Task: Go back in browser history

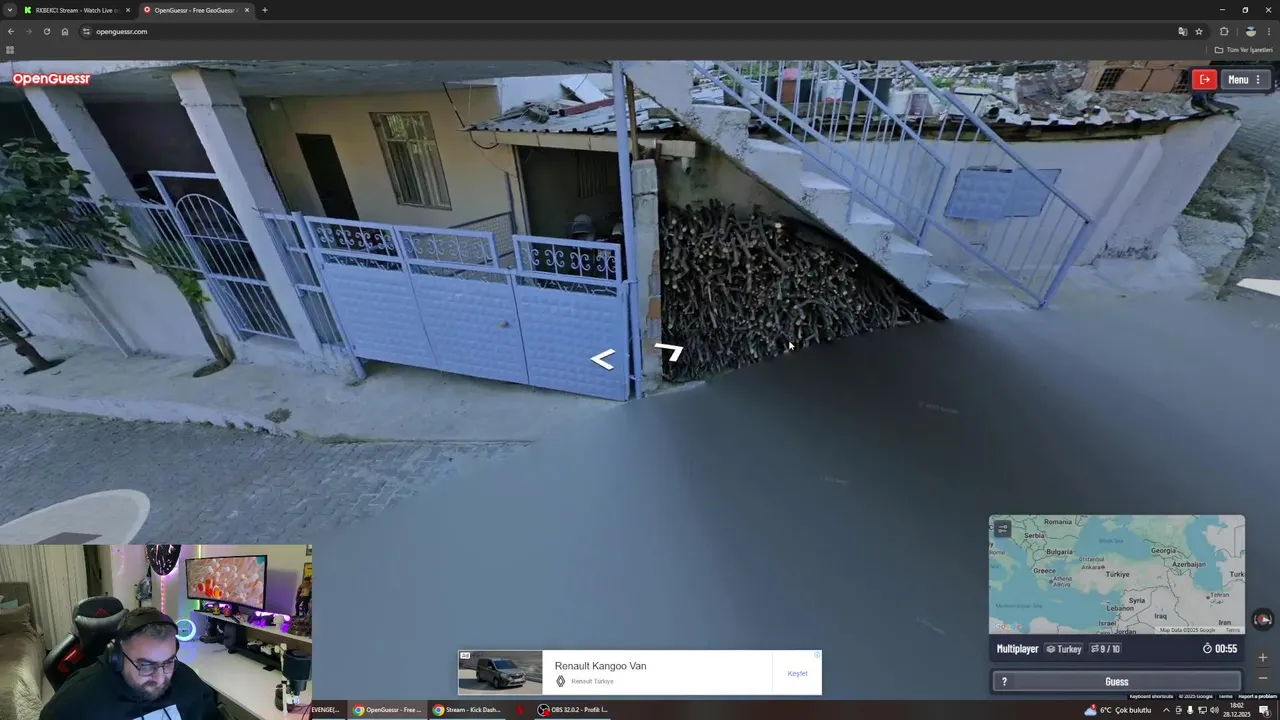Action: (x=11, y=31)
